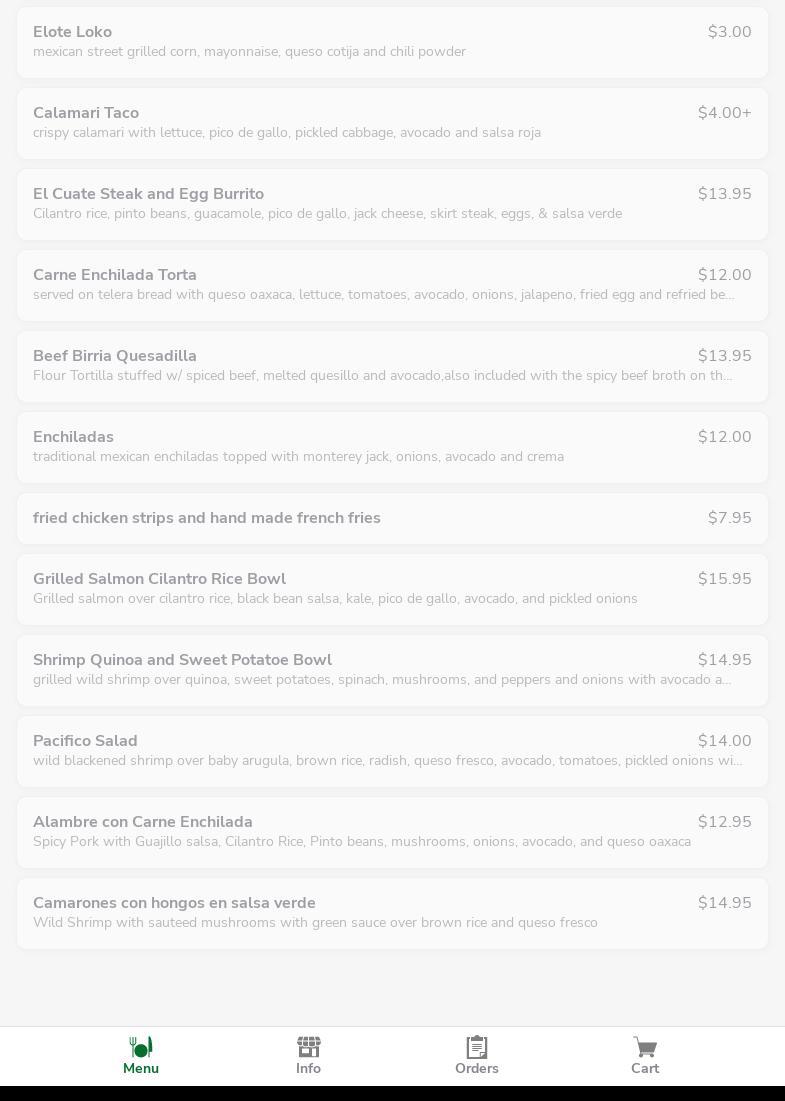Click the $4.00+ price on Calamari Taco

point(724,113)
